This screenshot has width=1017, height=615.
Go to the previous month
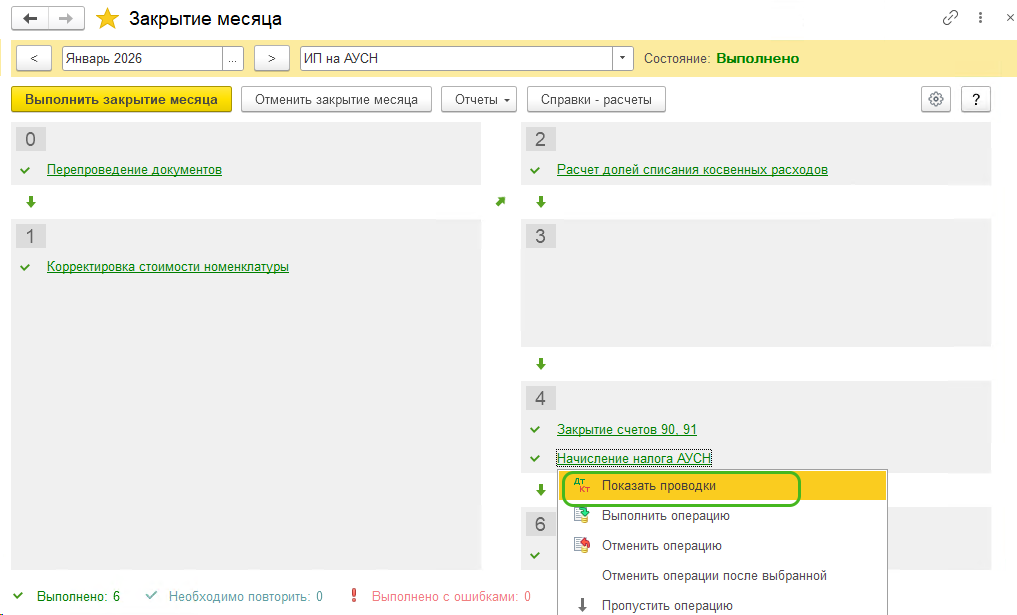34,58
